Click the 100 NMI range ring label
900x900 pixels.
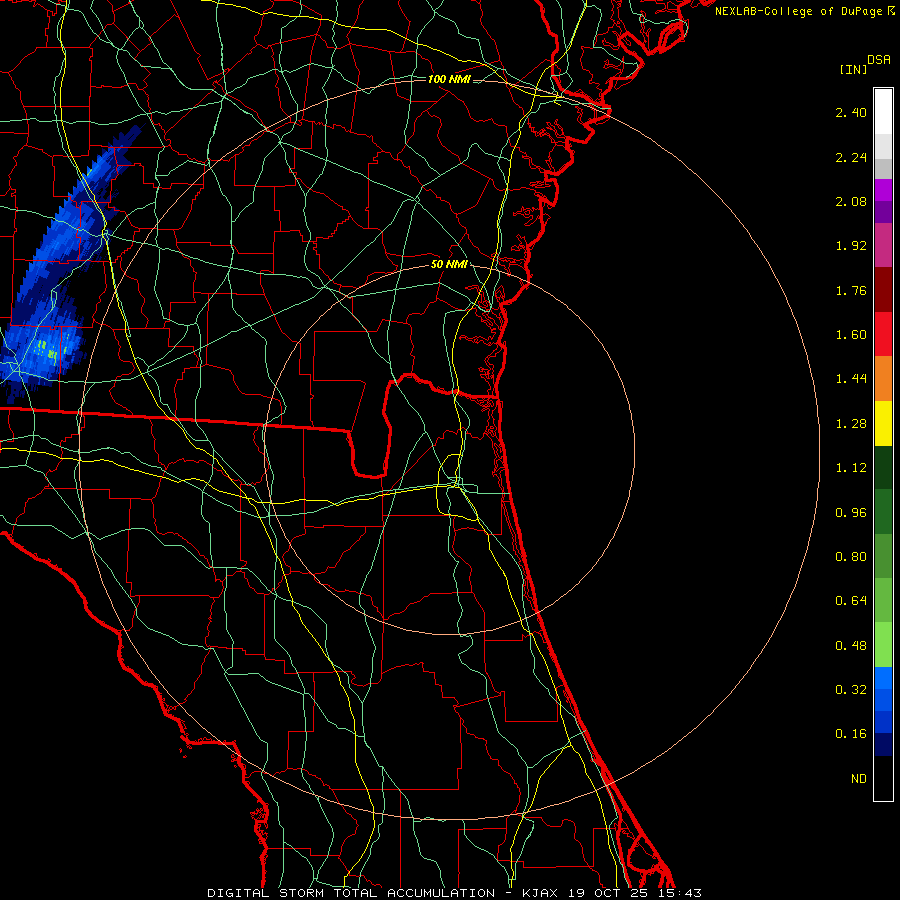click(x=449, y=79)
